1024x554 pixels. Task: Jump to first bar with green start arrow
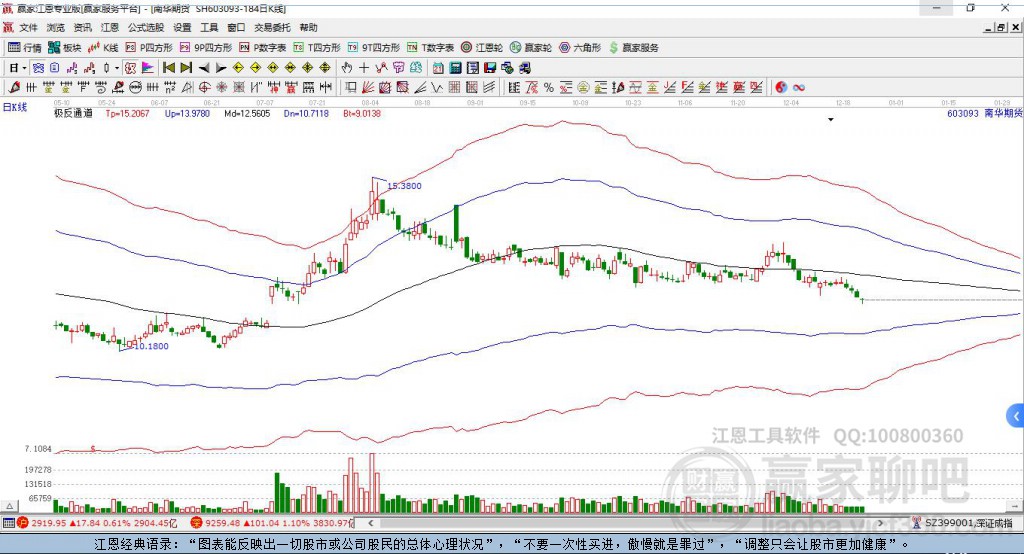(x=168, y=67)
